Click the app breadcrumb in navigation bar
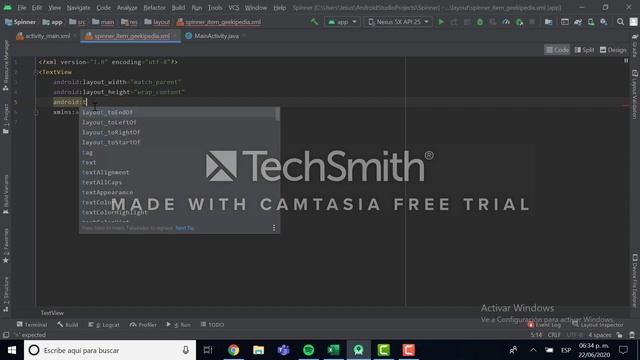The height and width of the screenshot is (360, 640). coord(53,22)
